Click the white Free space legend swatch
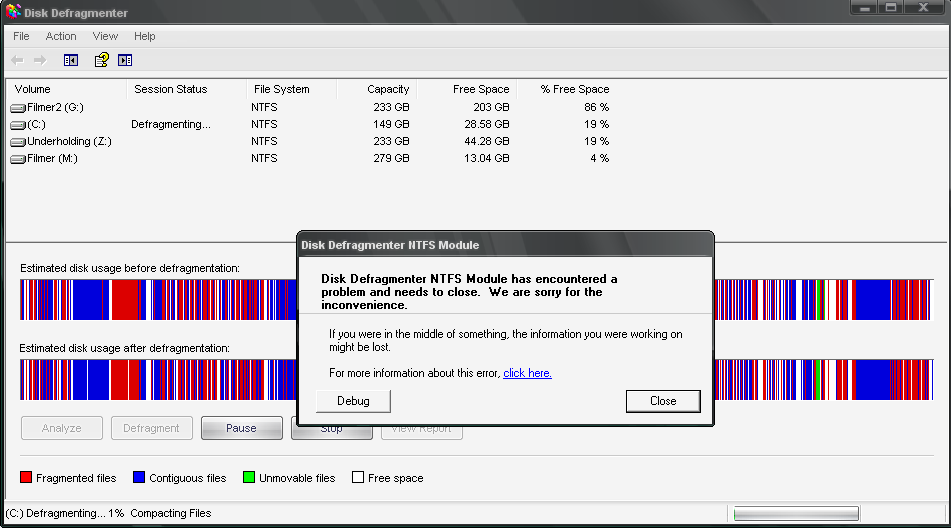This screenshot has height=528, width=951. (358, 477)
